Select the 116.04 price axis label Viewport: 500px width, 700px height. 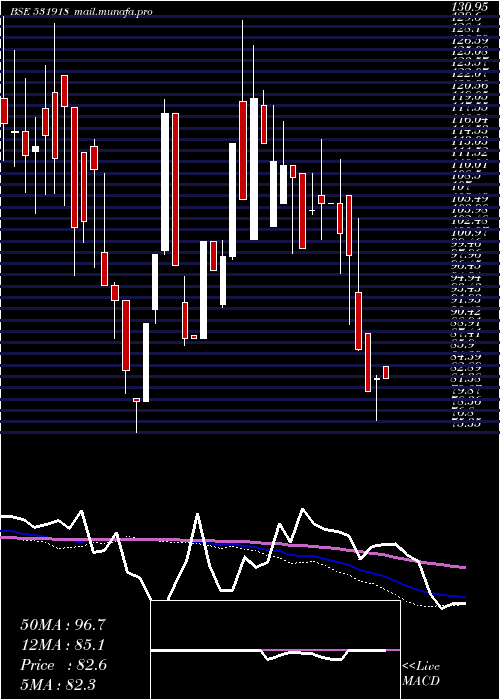tap(471, 121)
